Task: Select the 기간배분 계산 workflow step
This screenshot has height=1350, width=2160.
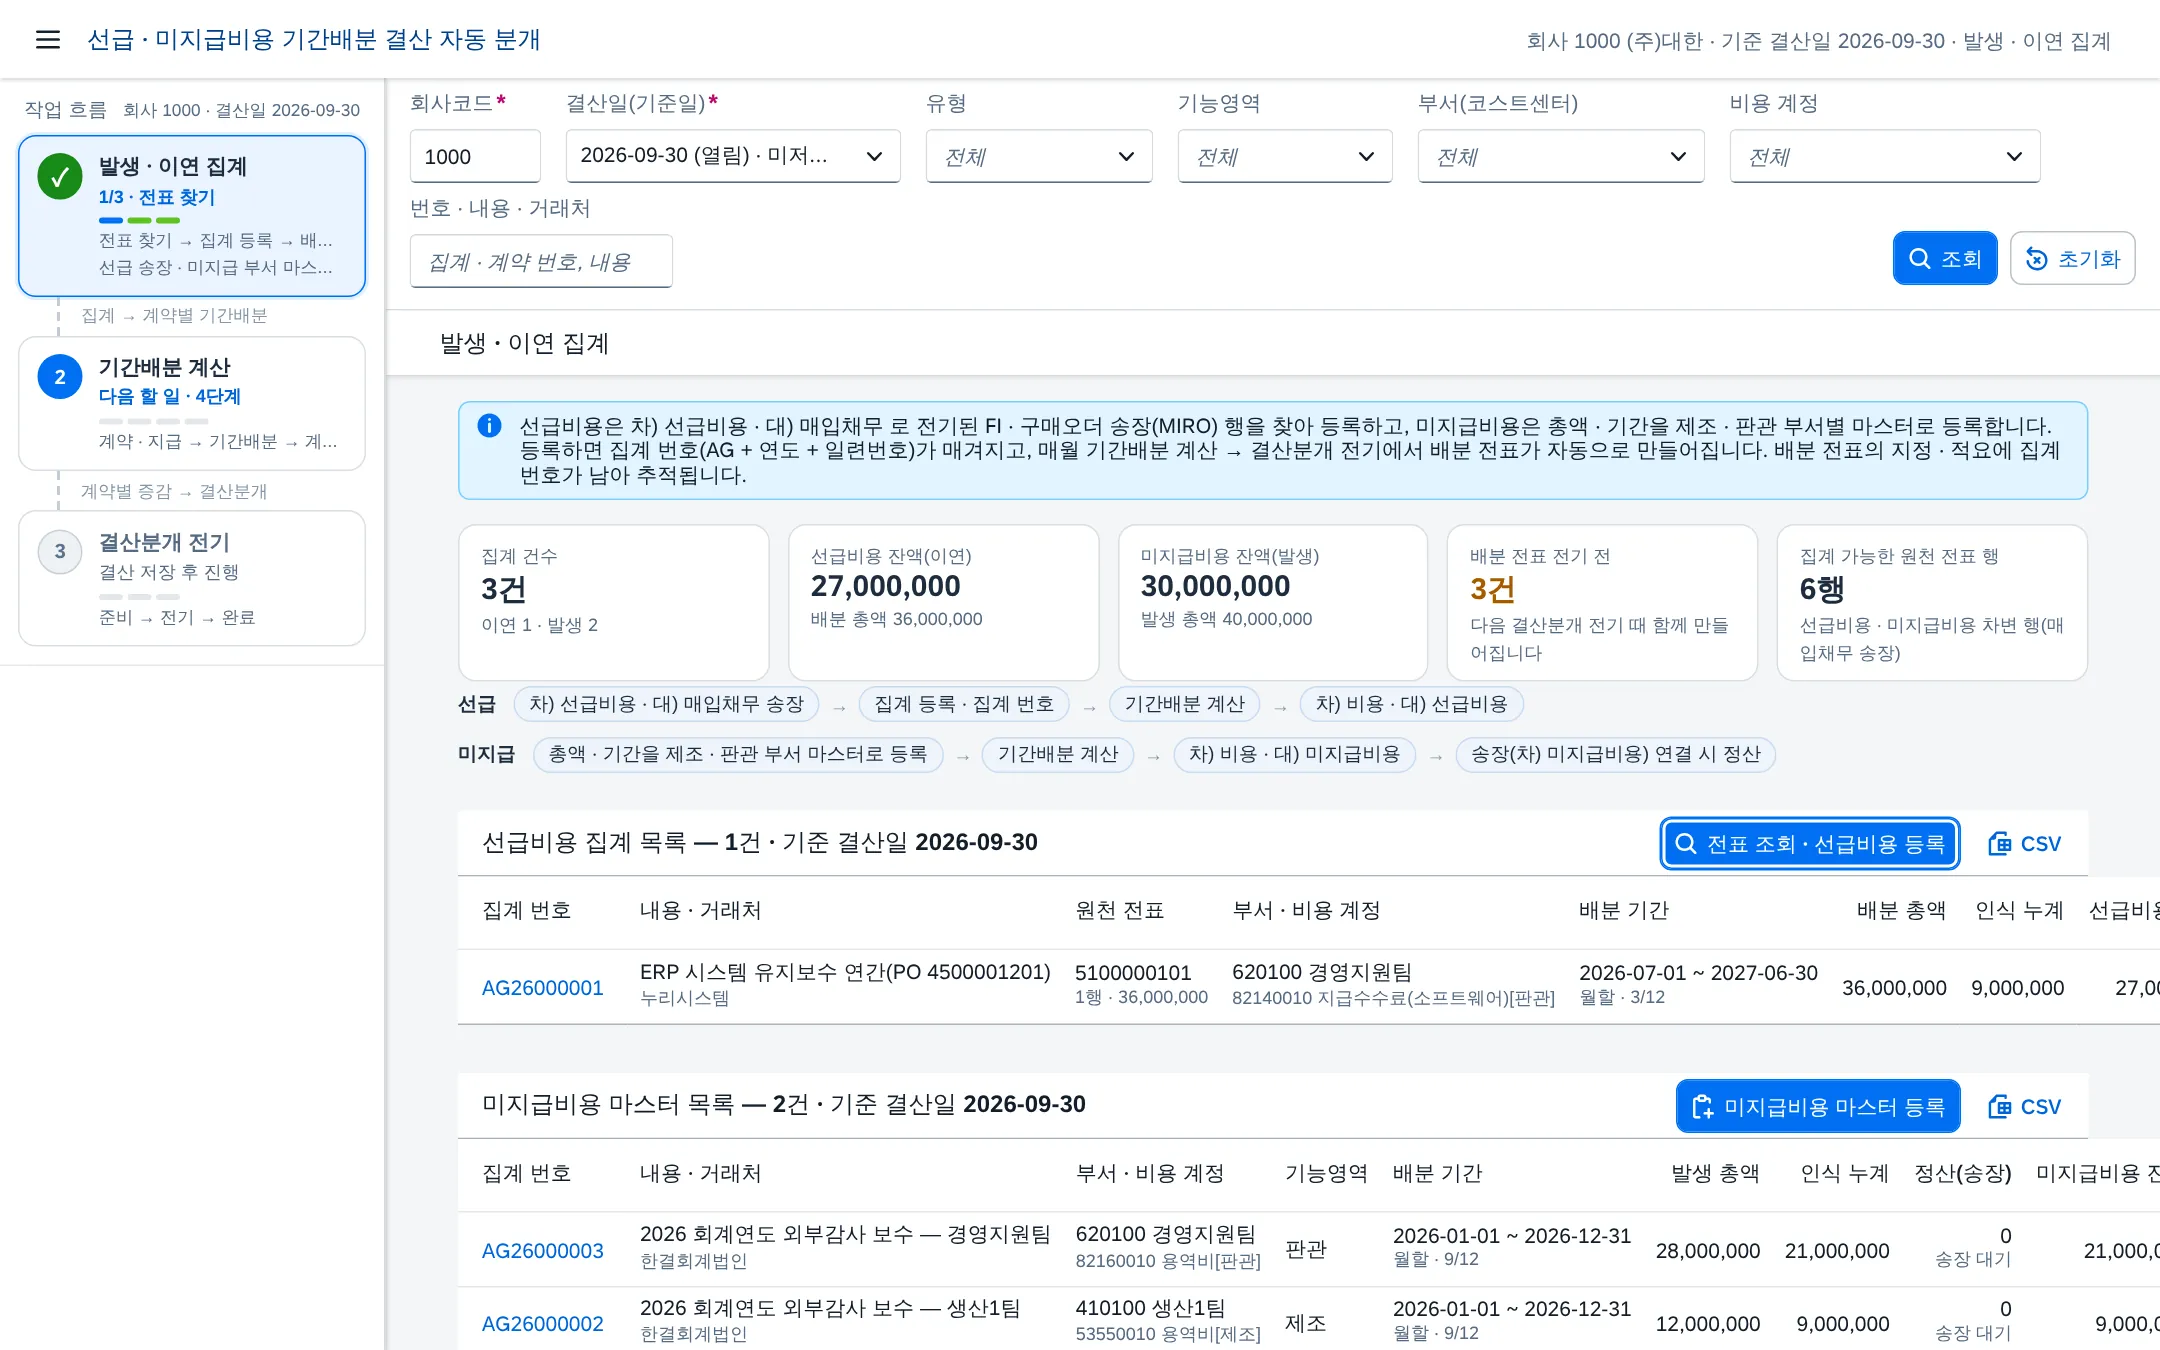Action: click(x=192, y=403)
